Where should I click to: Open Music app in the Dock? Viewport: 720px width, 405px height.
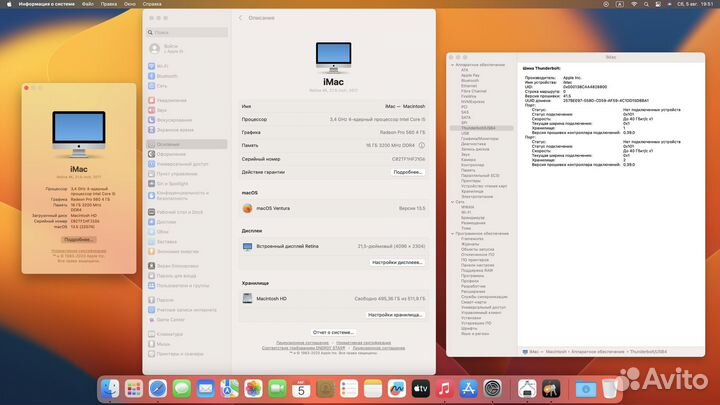click(x=444, y=389)
